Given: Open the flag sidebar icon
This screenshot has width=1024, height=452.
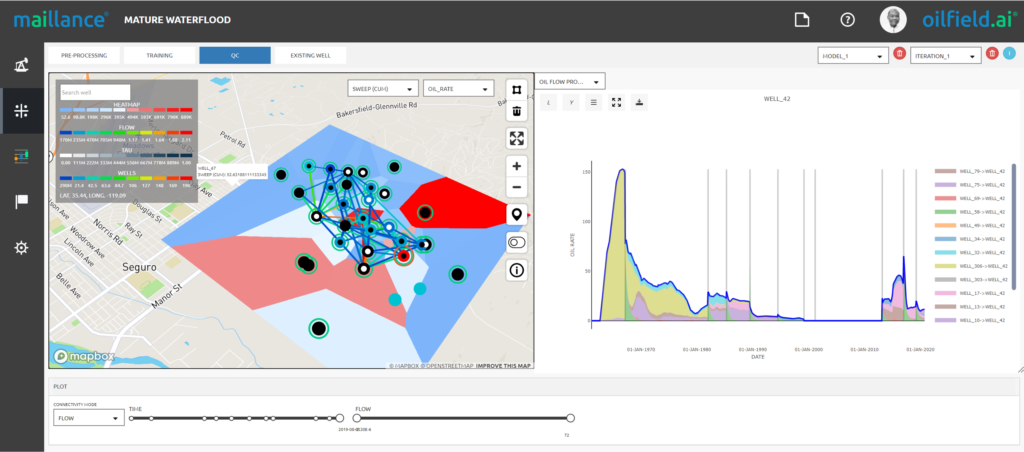Looking at the screenshot, I should point(22,202).
